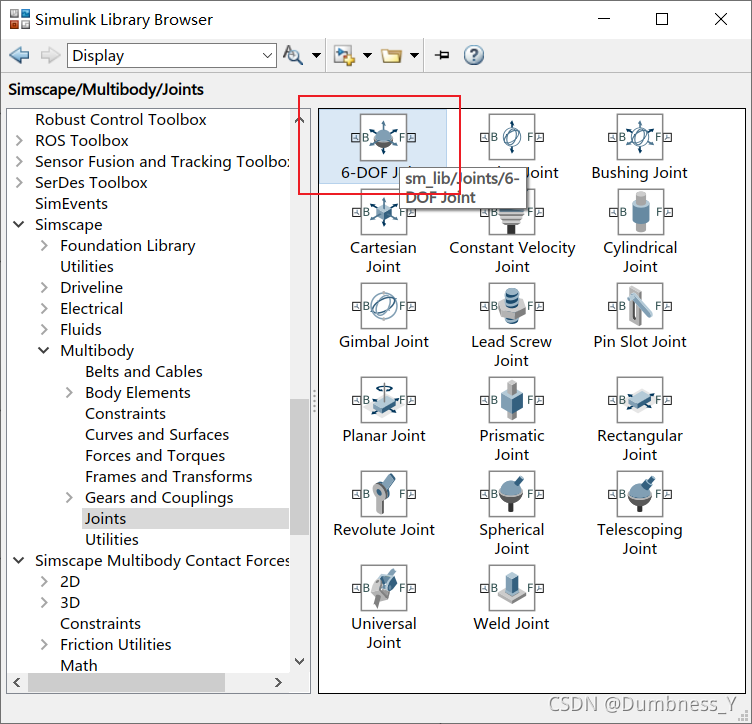Screen dimensions: 752x724
Task: Select Robust Control Toolbox in tree
Action: coord(120,119)
